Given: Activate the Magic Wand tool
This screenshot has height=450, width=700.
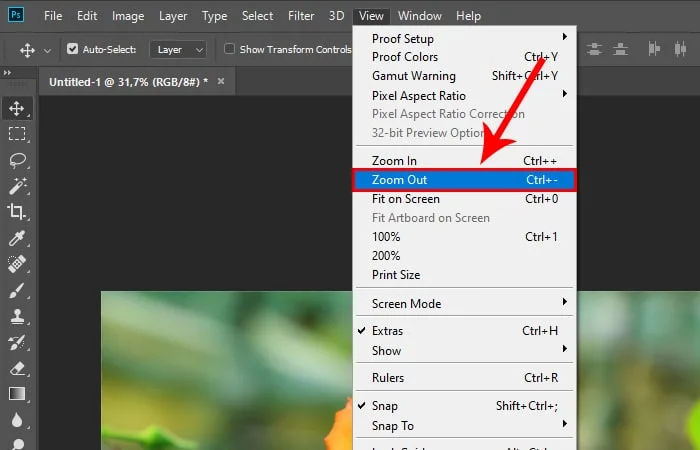Looking at the screenshot, I should tap(17, 186).
